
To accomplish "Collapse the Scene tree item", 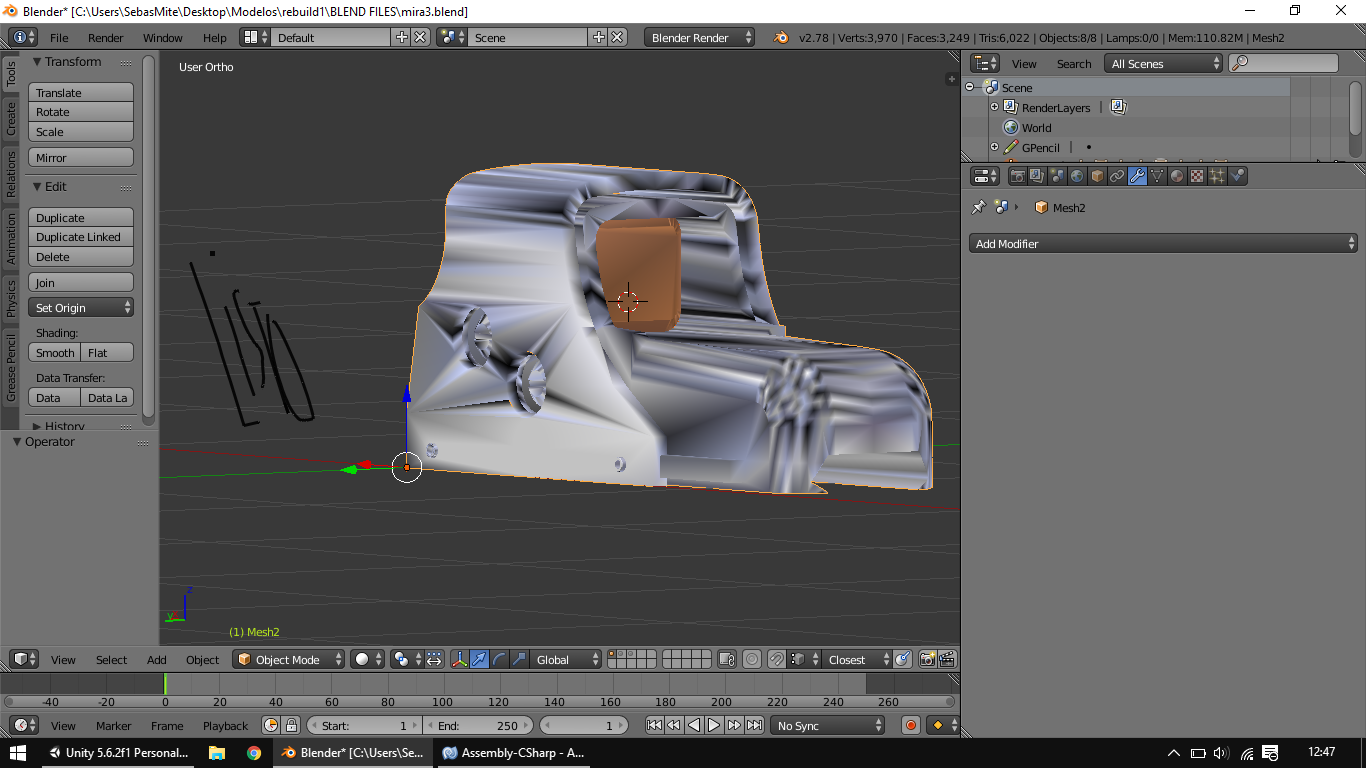I will (970, 87).
